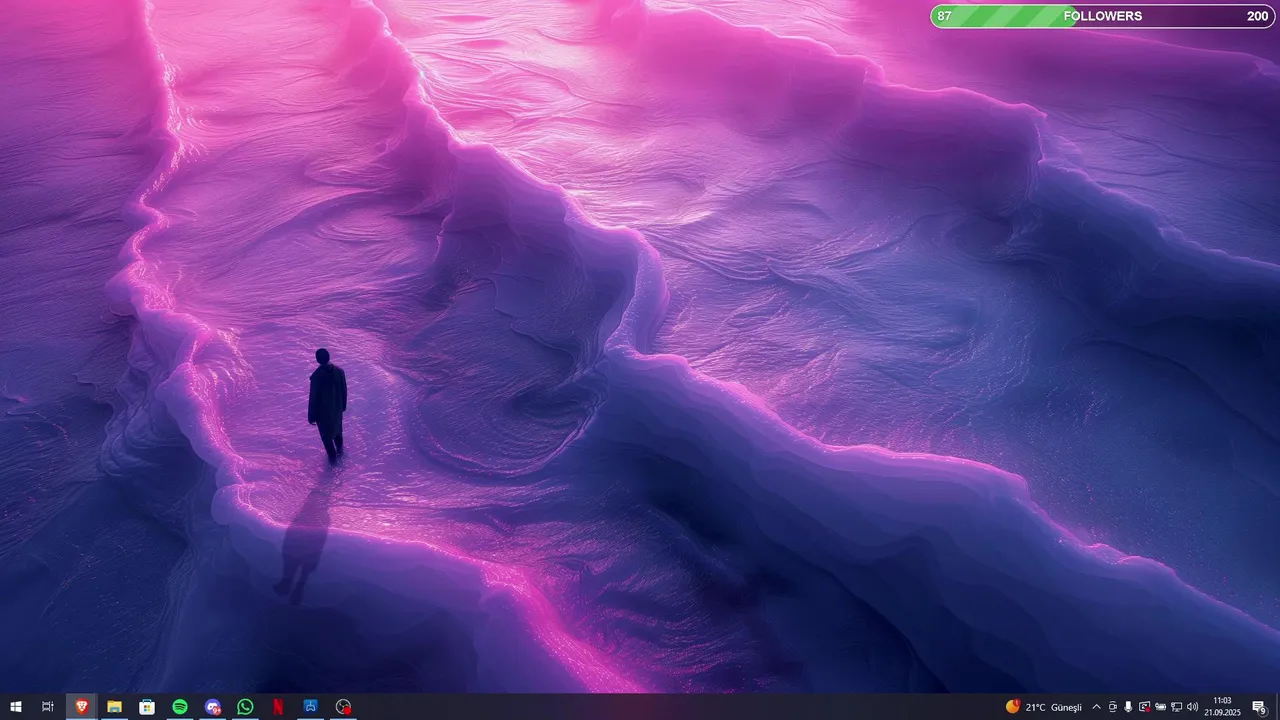The width and height of the screenshot is (1280, 720).
Task: Open the notification center with 9 notifications
Action: (x=1260, y=707)
